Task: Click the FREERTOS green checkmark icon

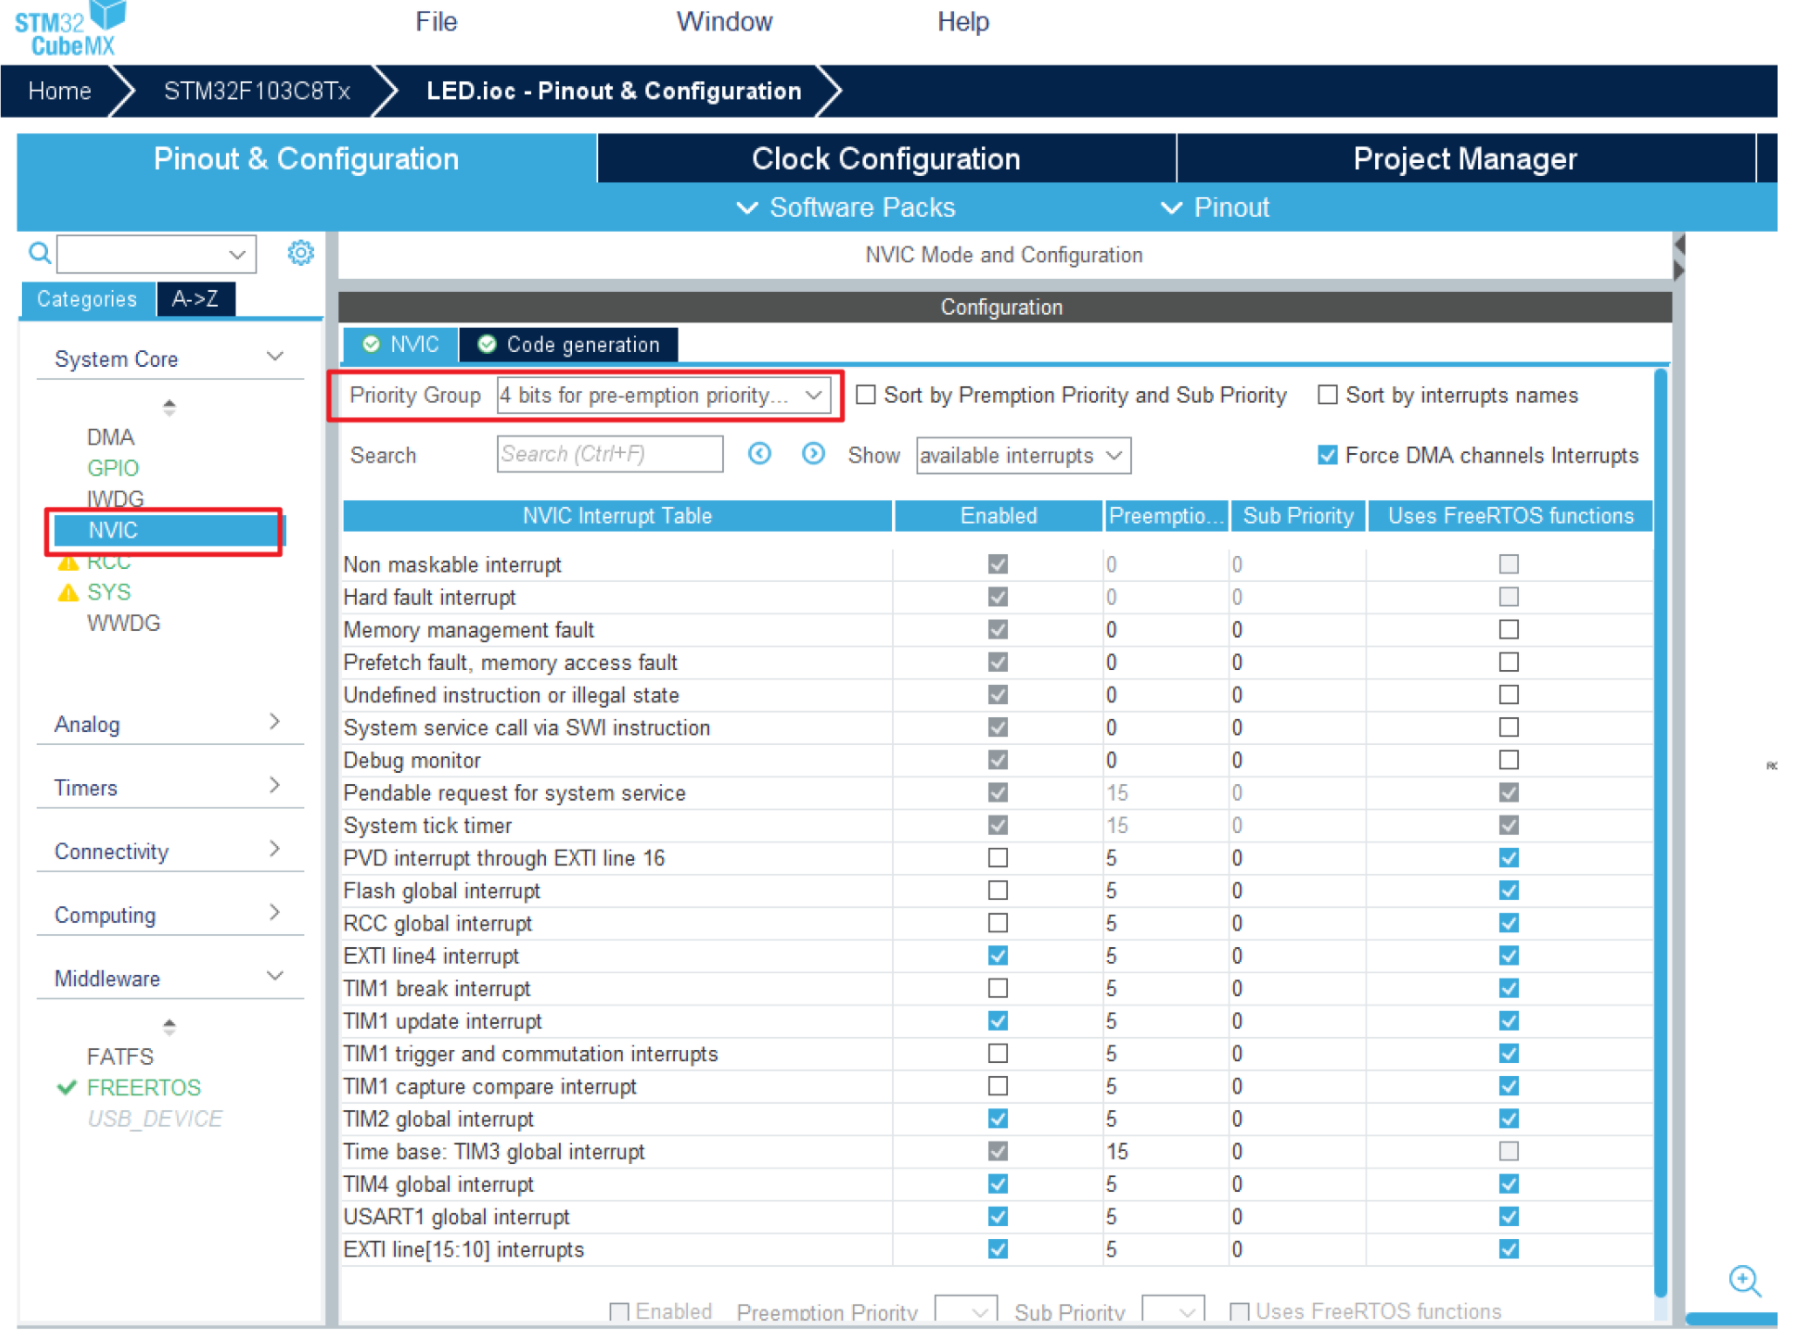Action: tap(67, 1088)
